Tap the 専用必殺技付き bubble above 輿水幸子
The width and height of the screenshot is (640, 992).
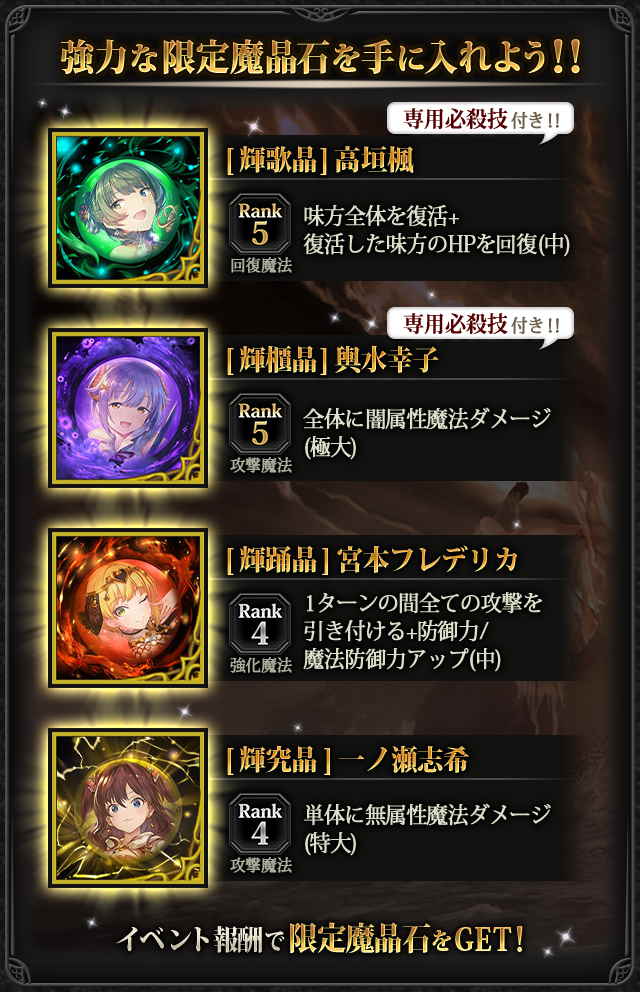(481, 325)
